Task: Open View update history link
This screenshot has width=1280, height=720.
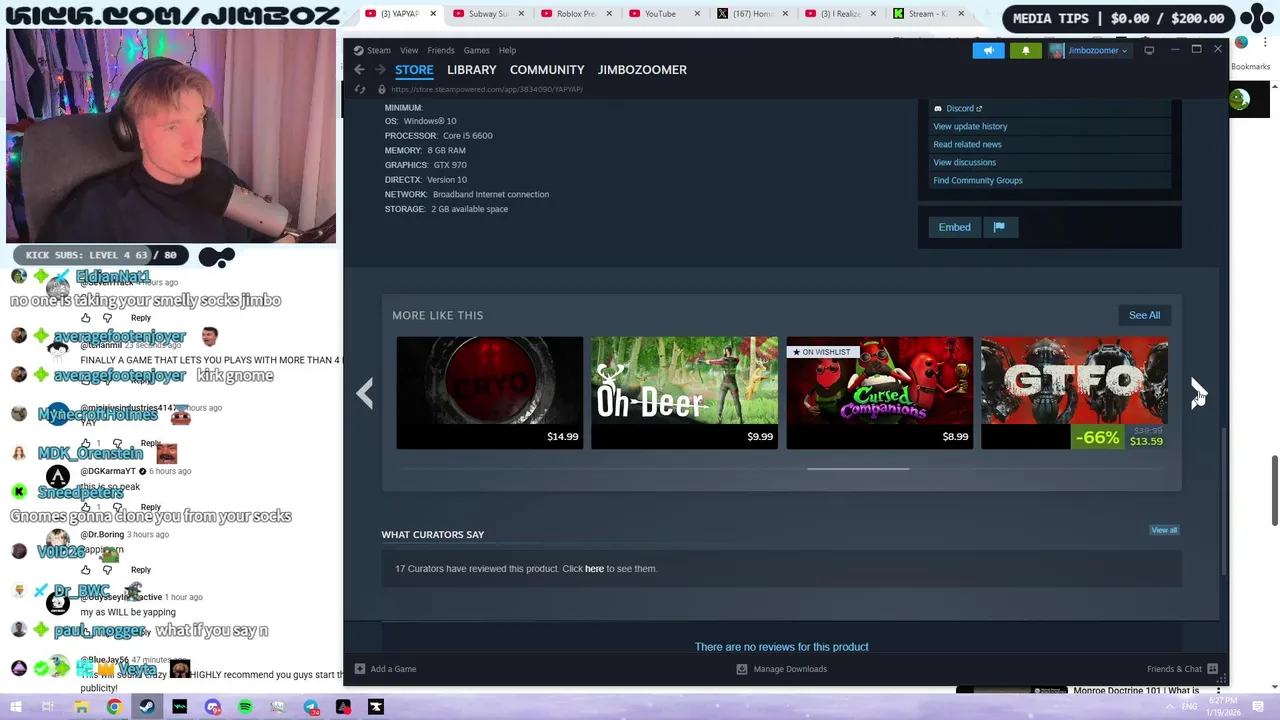Action: click(x=970, y=126)
